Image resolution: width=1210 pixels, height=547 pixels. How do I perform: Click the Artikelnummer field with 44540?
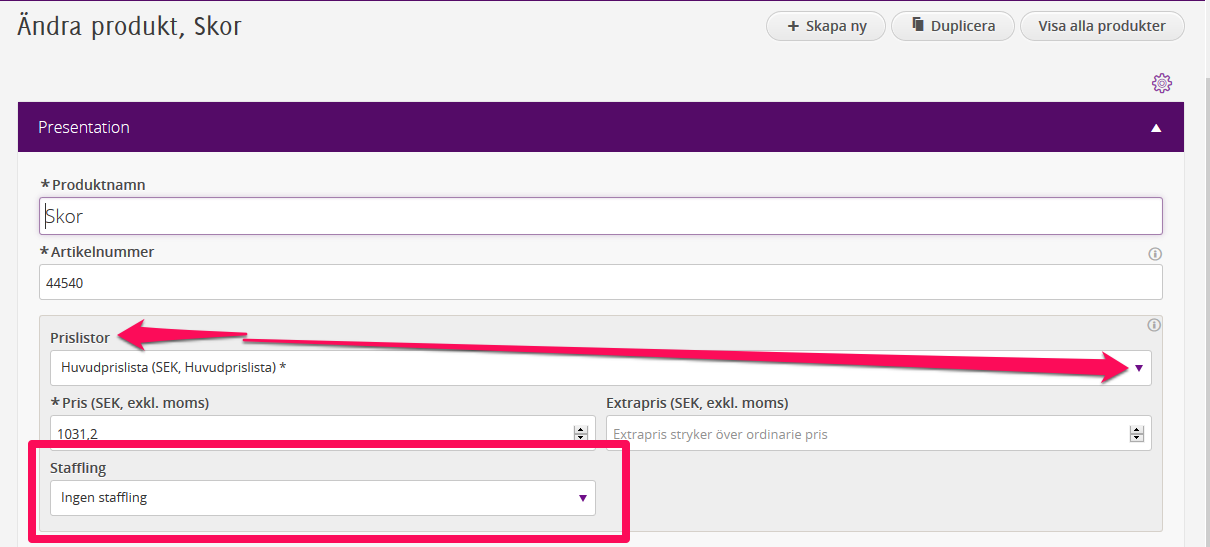(x=600, y=283)
